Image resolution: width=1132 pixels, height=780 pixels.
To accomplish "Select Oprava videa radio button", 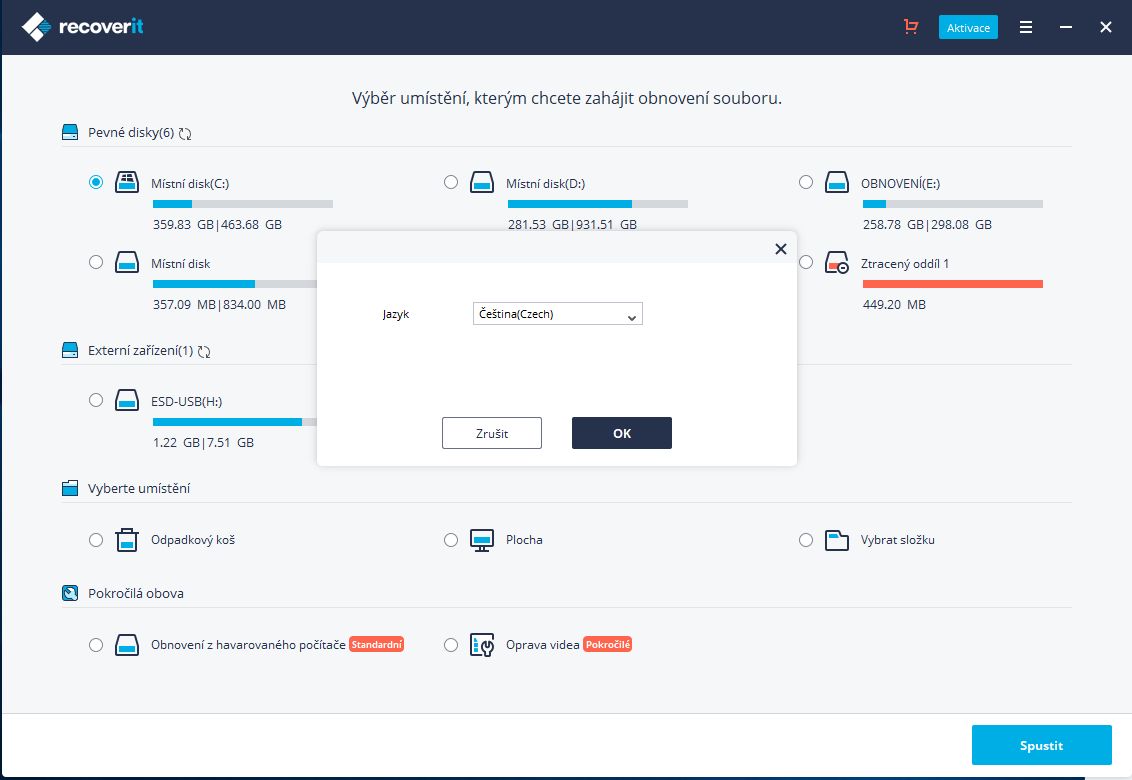I will click(451, 645).
